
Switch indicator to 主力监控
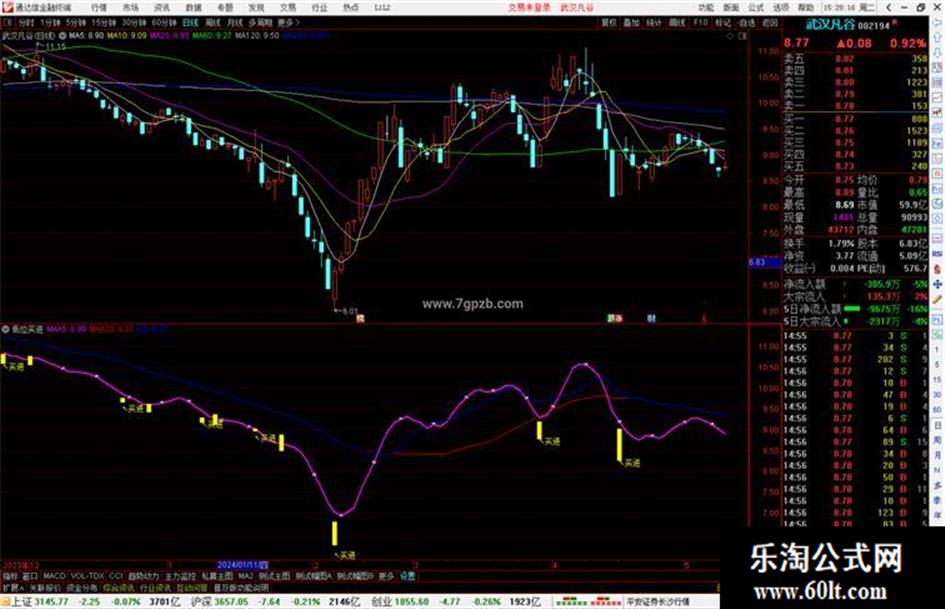click(181, 576)
